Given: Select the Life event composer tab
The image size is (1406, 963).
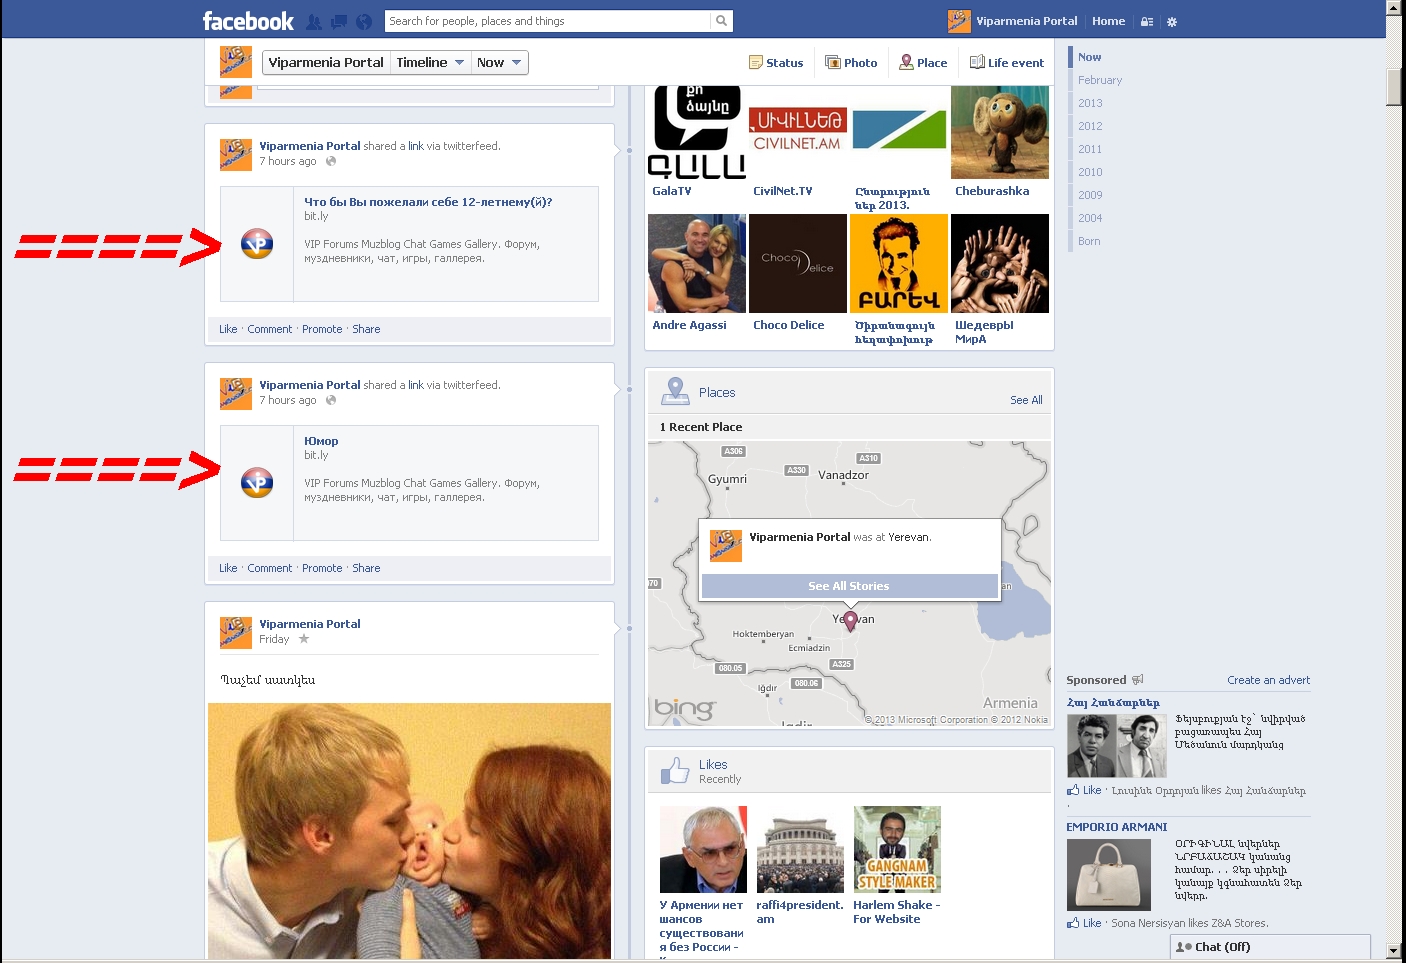Looking at the screenshot, I should 1006,63.
